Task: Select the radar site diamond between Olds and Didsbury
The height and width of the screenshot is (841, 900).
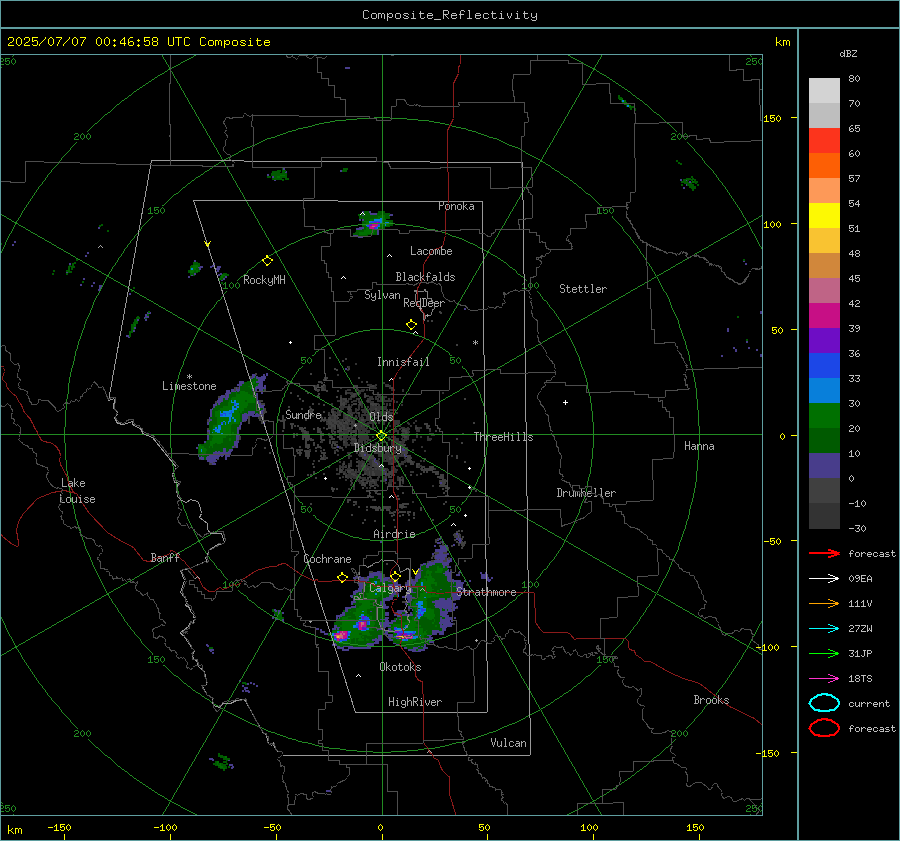Action: point(381,436)
